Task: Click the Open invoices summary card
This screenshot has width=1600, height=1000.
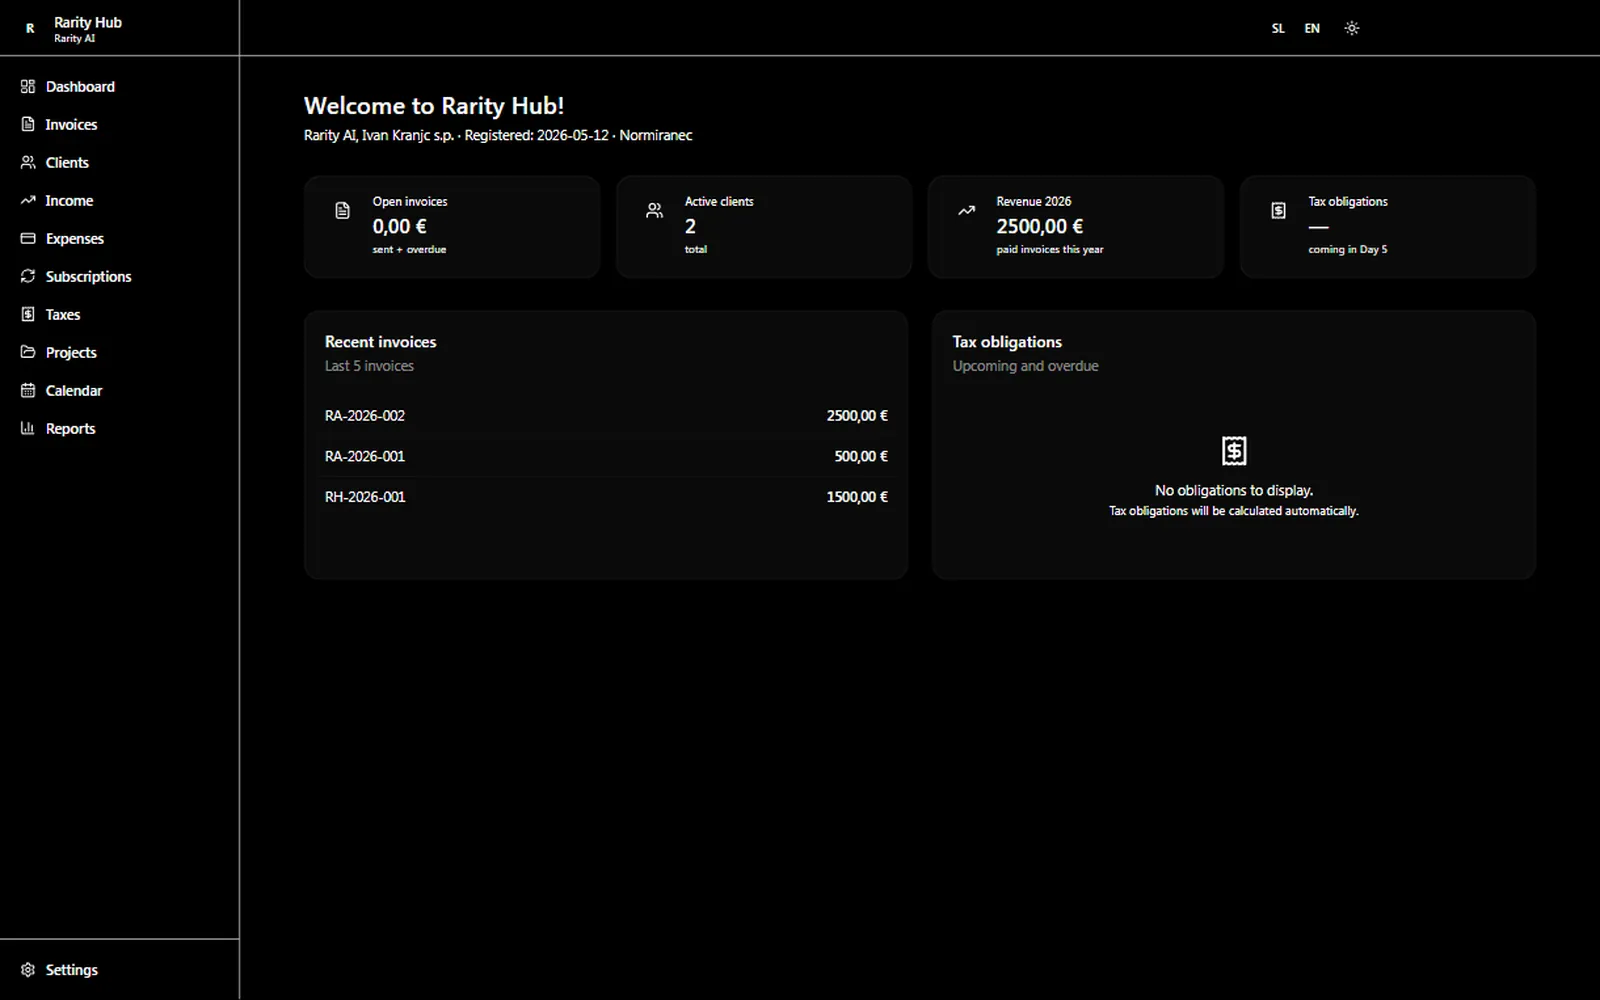Action: [x=452, y=227]
